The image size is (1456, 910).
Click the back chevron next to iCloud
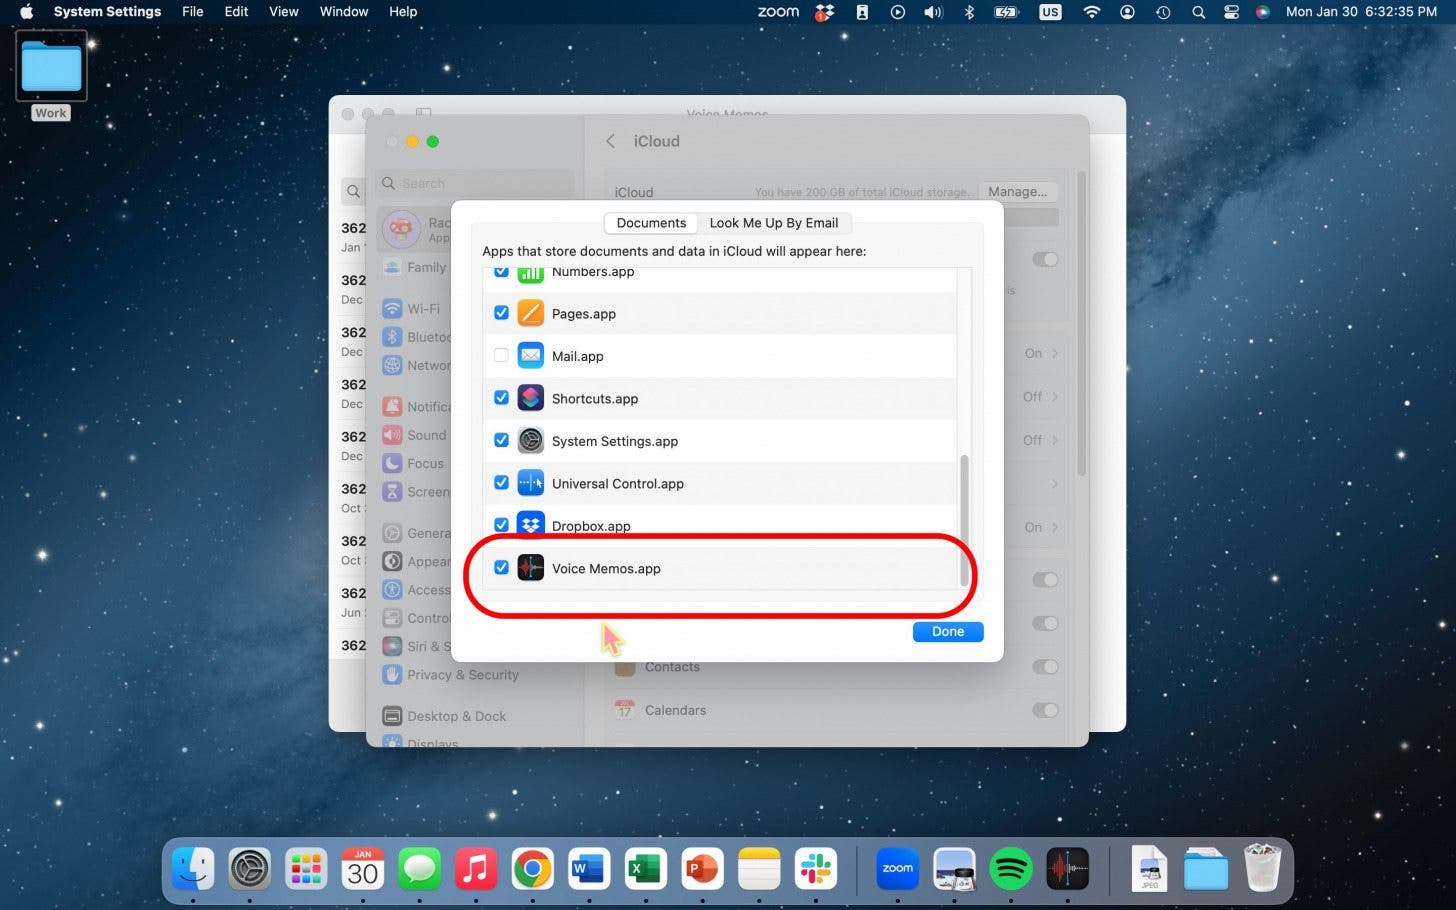(611, 141)
